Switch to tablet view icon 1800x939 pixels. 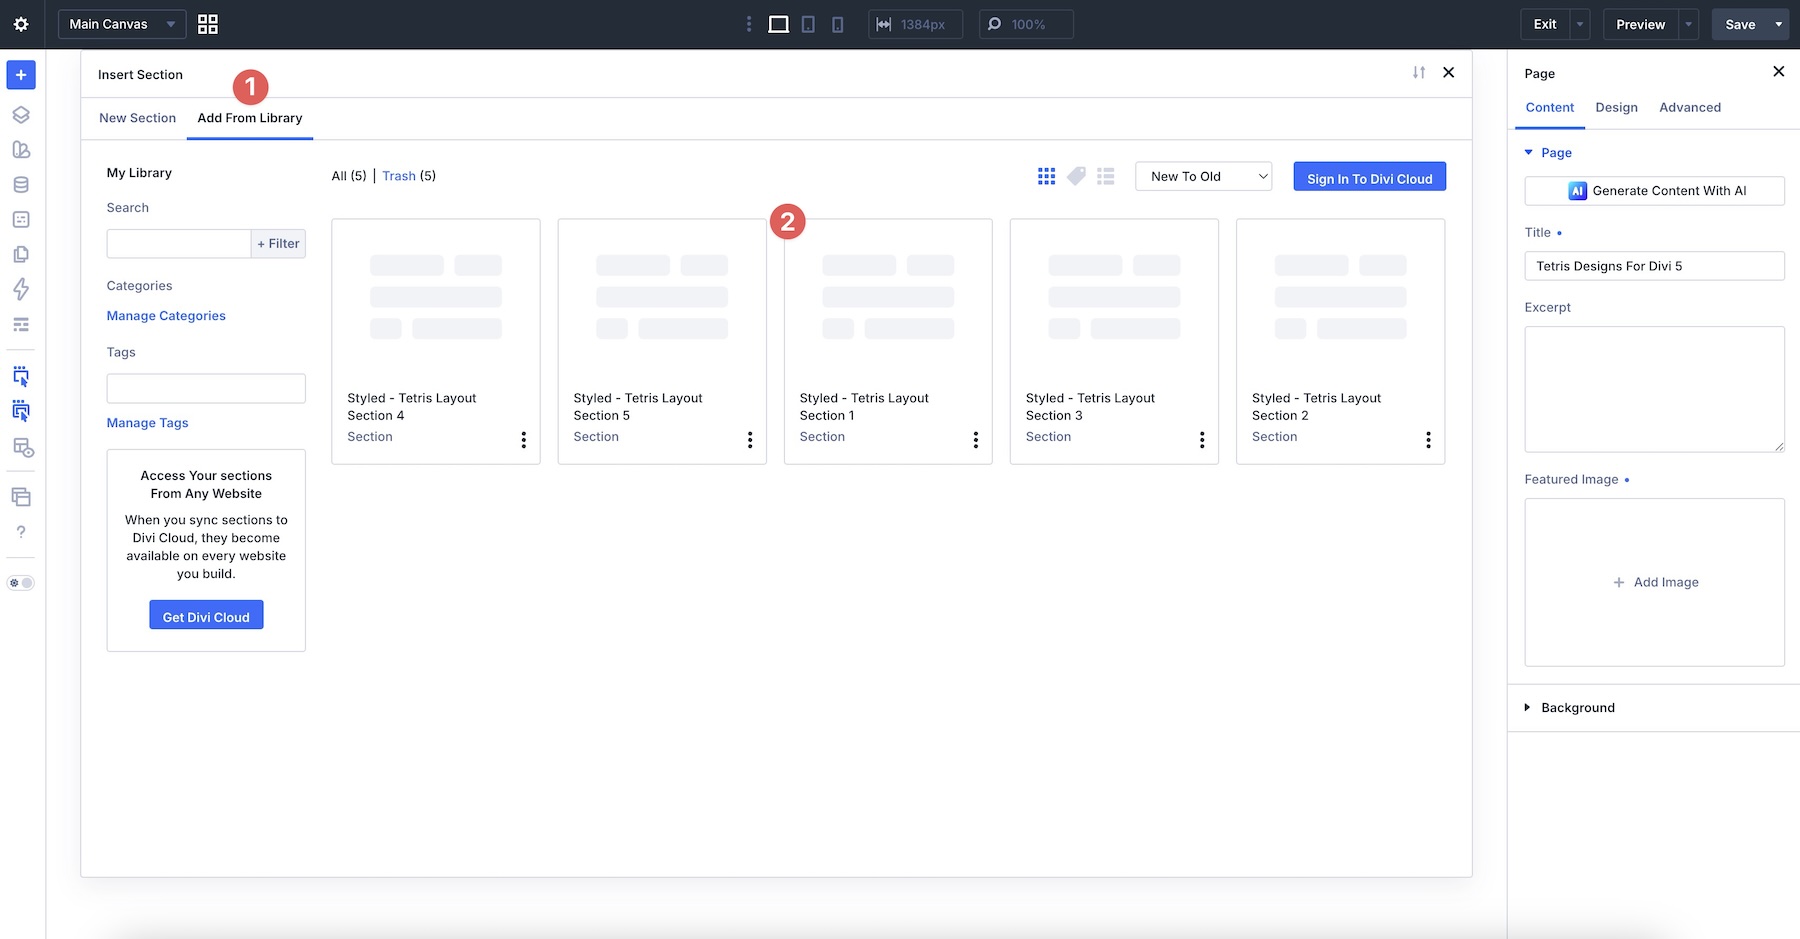[808, 24]
